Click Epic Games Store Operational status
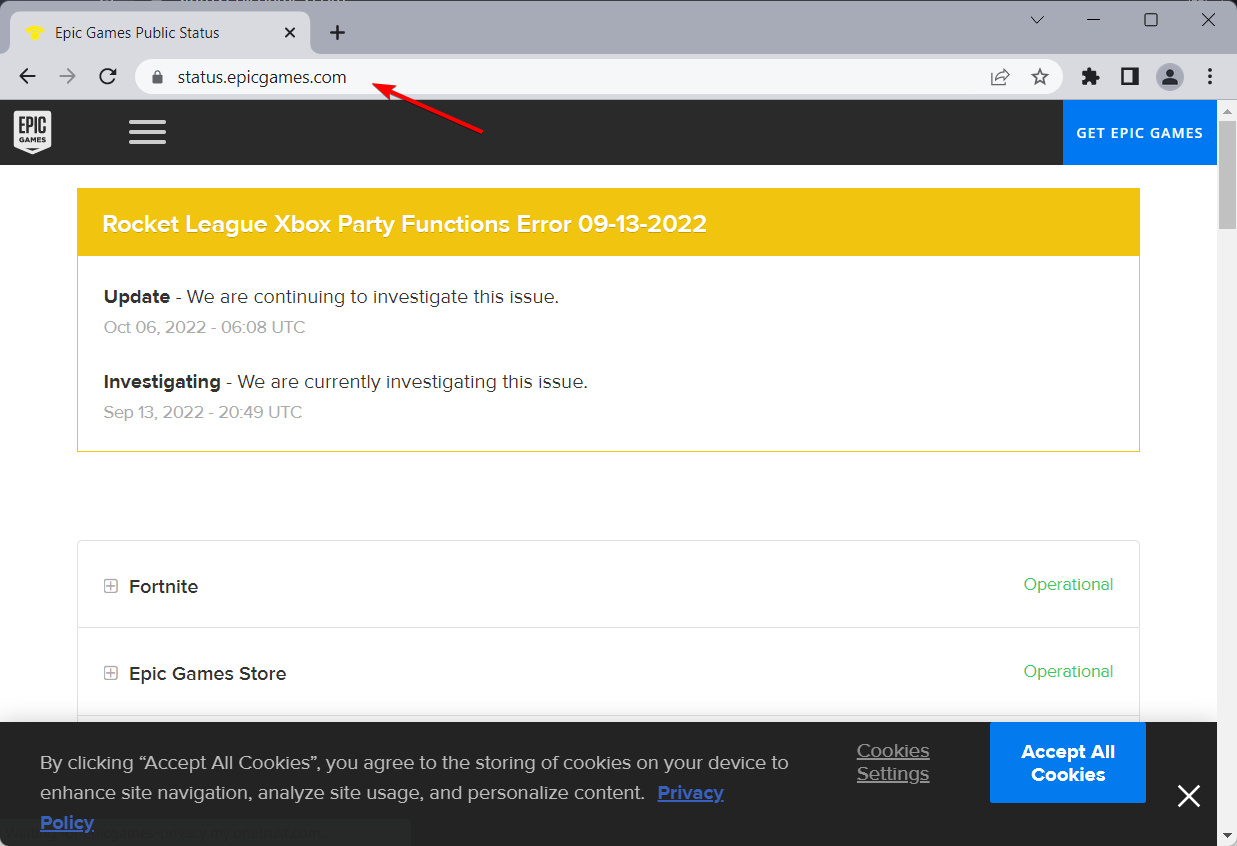This screenshot has height=846, width=1237. [1068, 671]
